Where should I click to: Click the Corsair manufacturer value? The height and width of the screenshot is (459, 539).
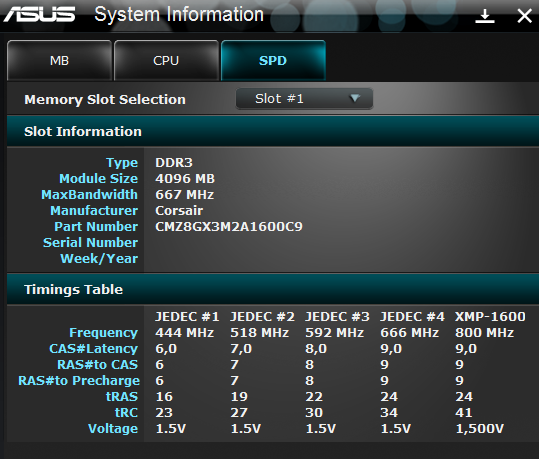(179, 210)
